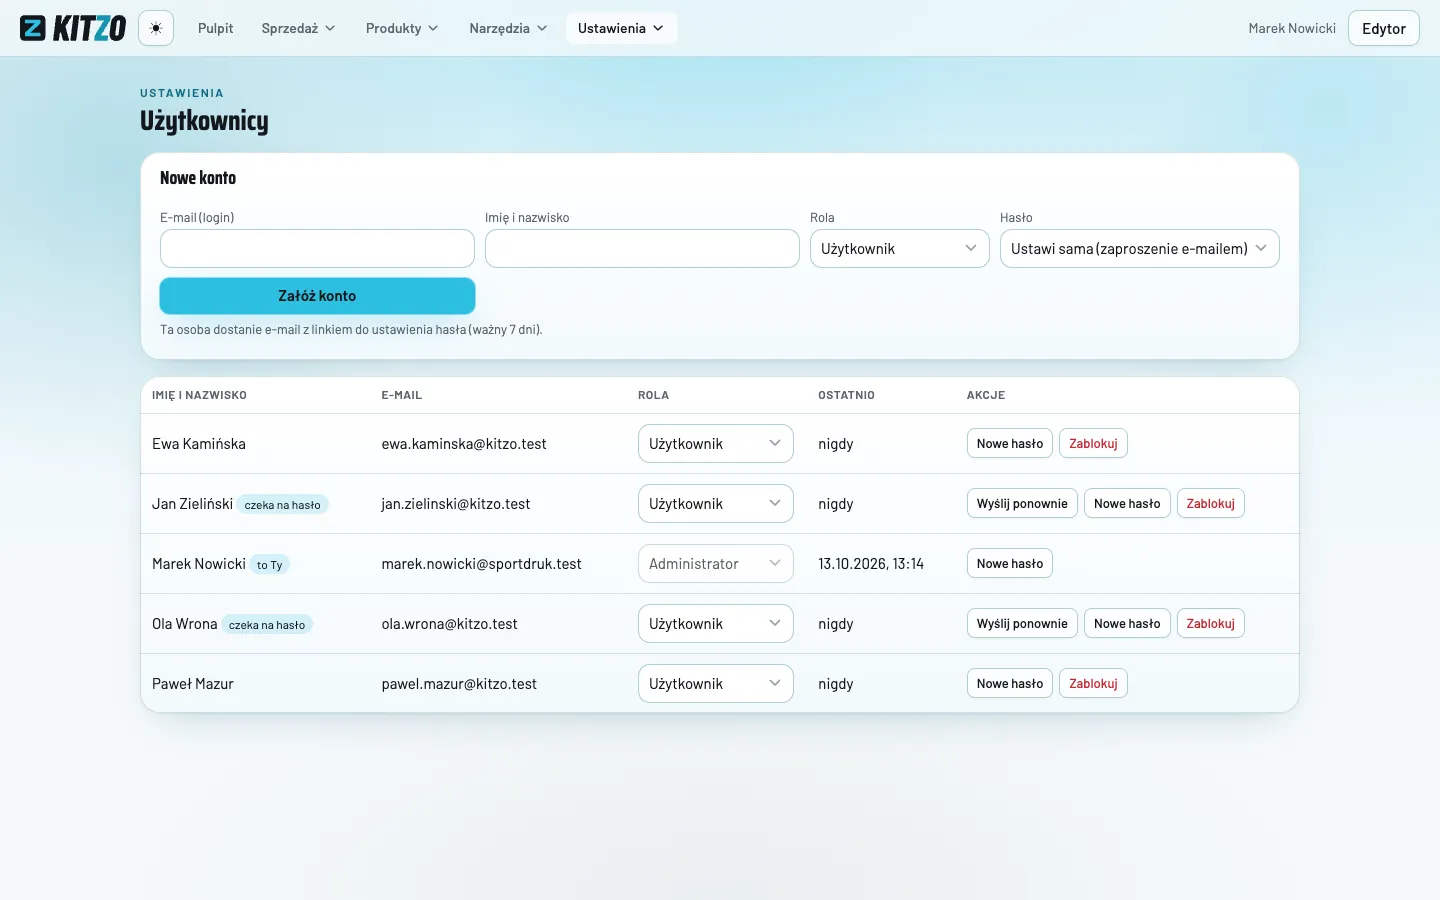
Task: Click the "czeka na hasło" badge for Ola Wrona
Action: pos(267,625)
